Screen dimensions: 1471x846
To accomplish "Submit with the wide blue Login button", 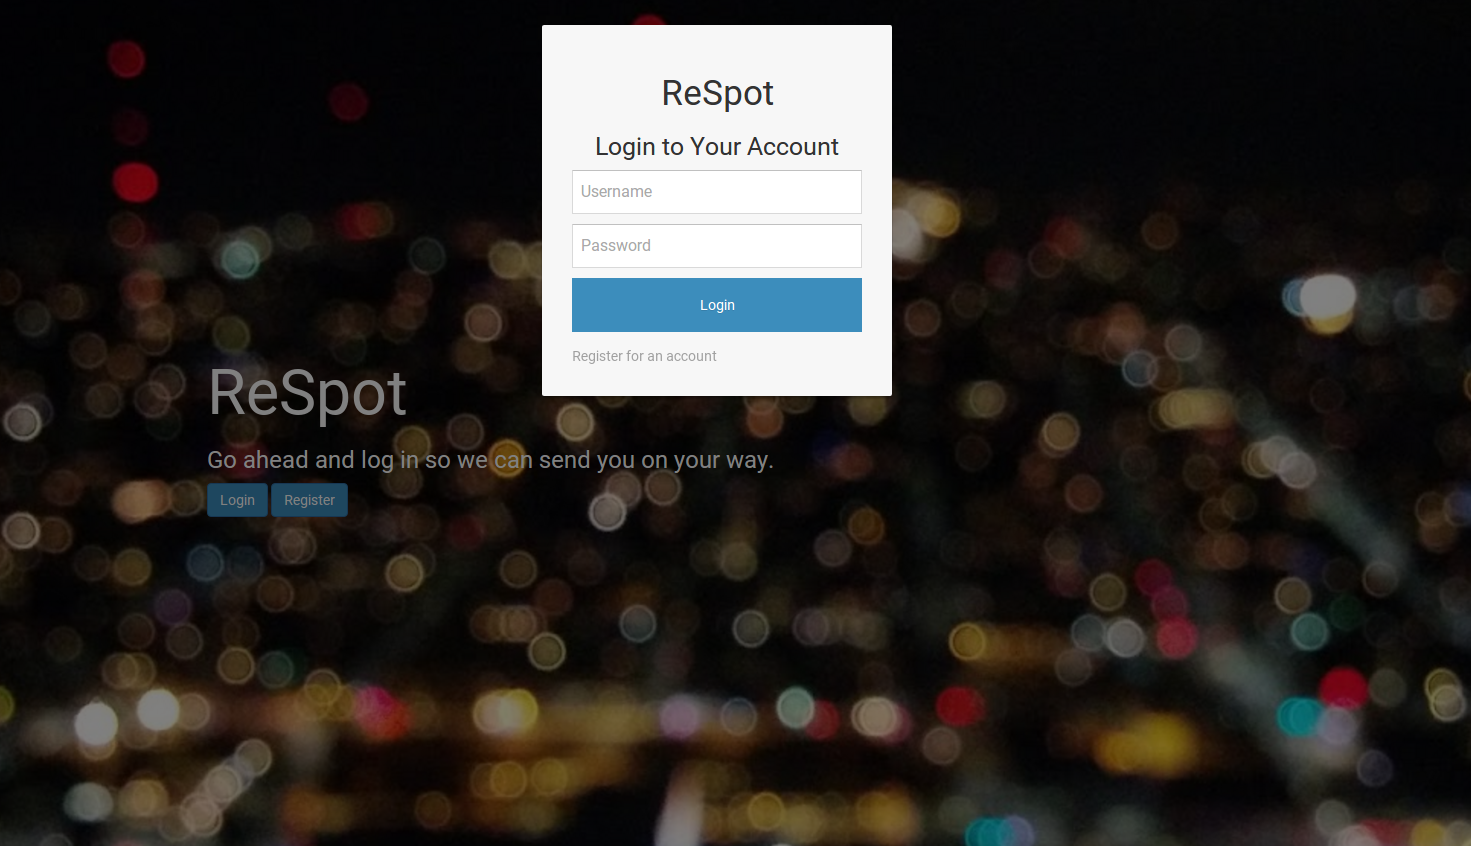I will (x=716, y=305).
